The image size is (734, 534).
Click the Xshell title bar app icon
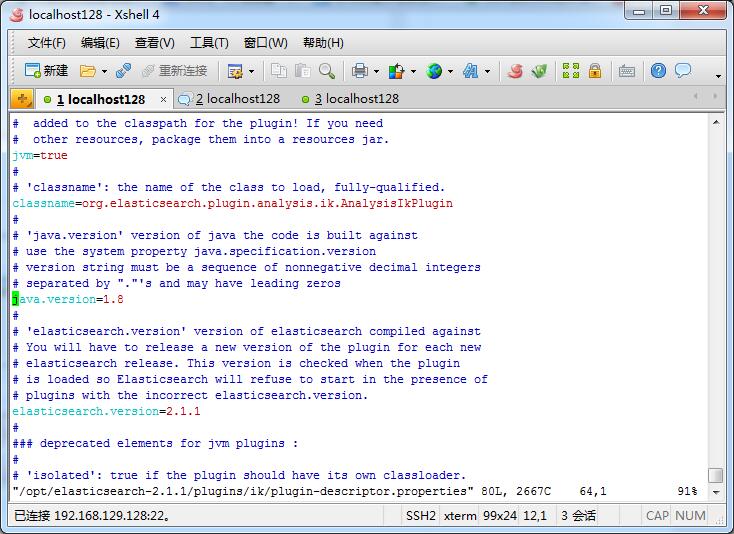point(16,15)
